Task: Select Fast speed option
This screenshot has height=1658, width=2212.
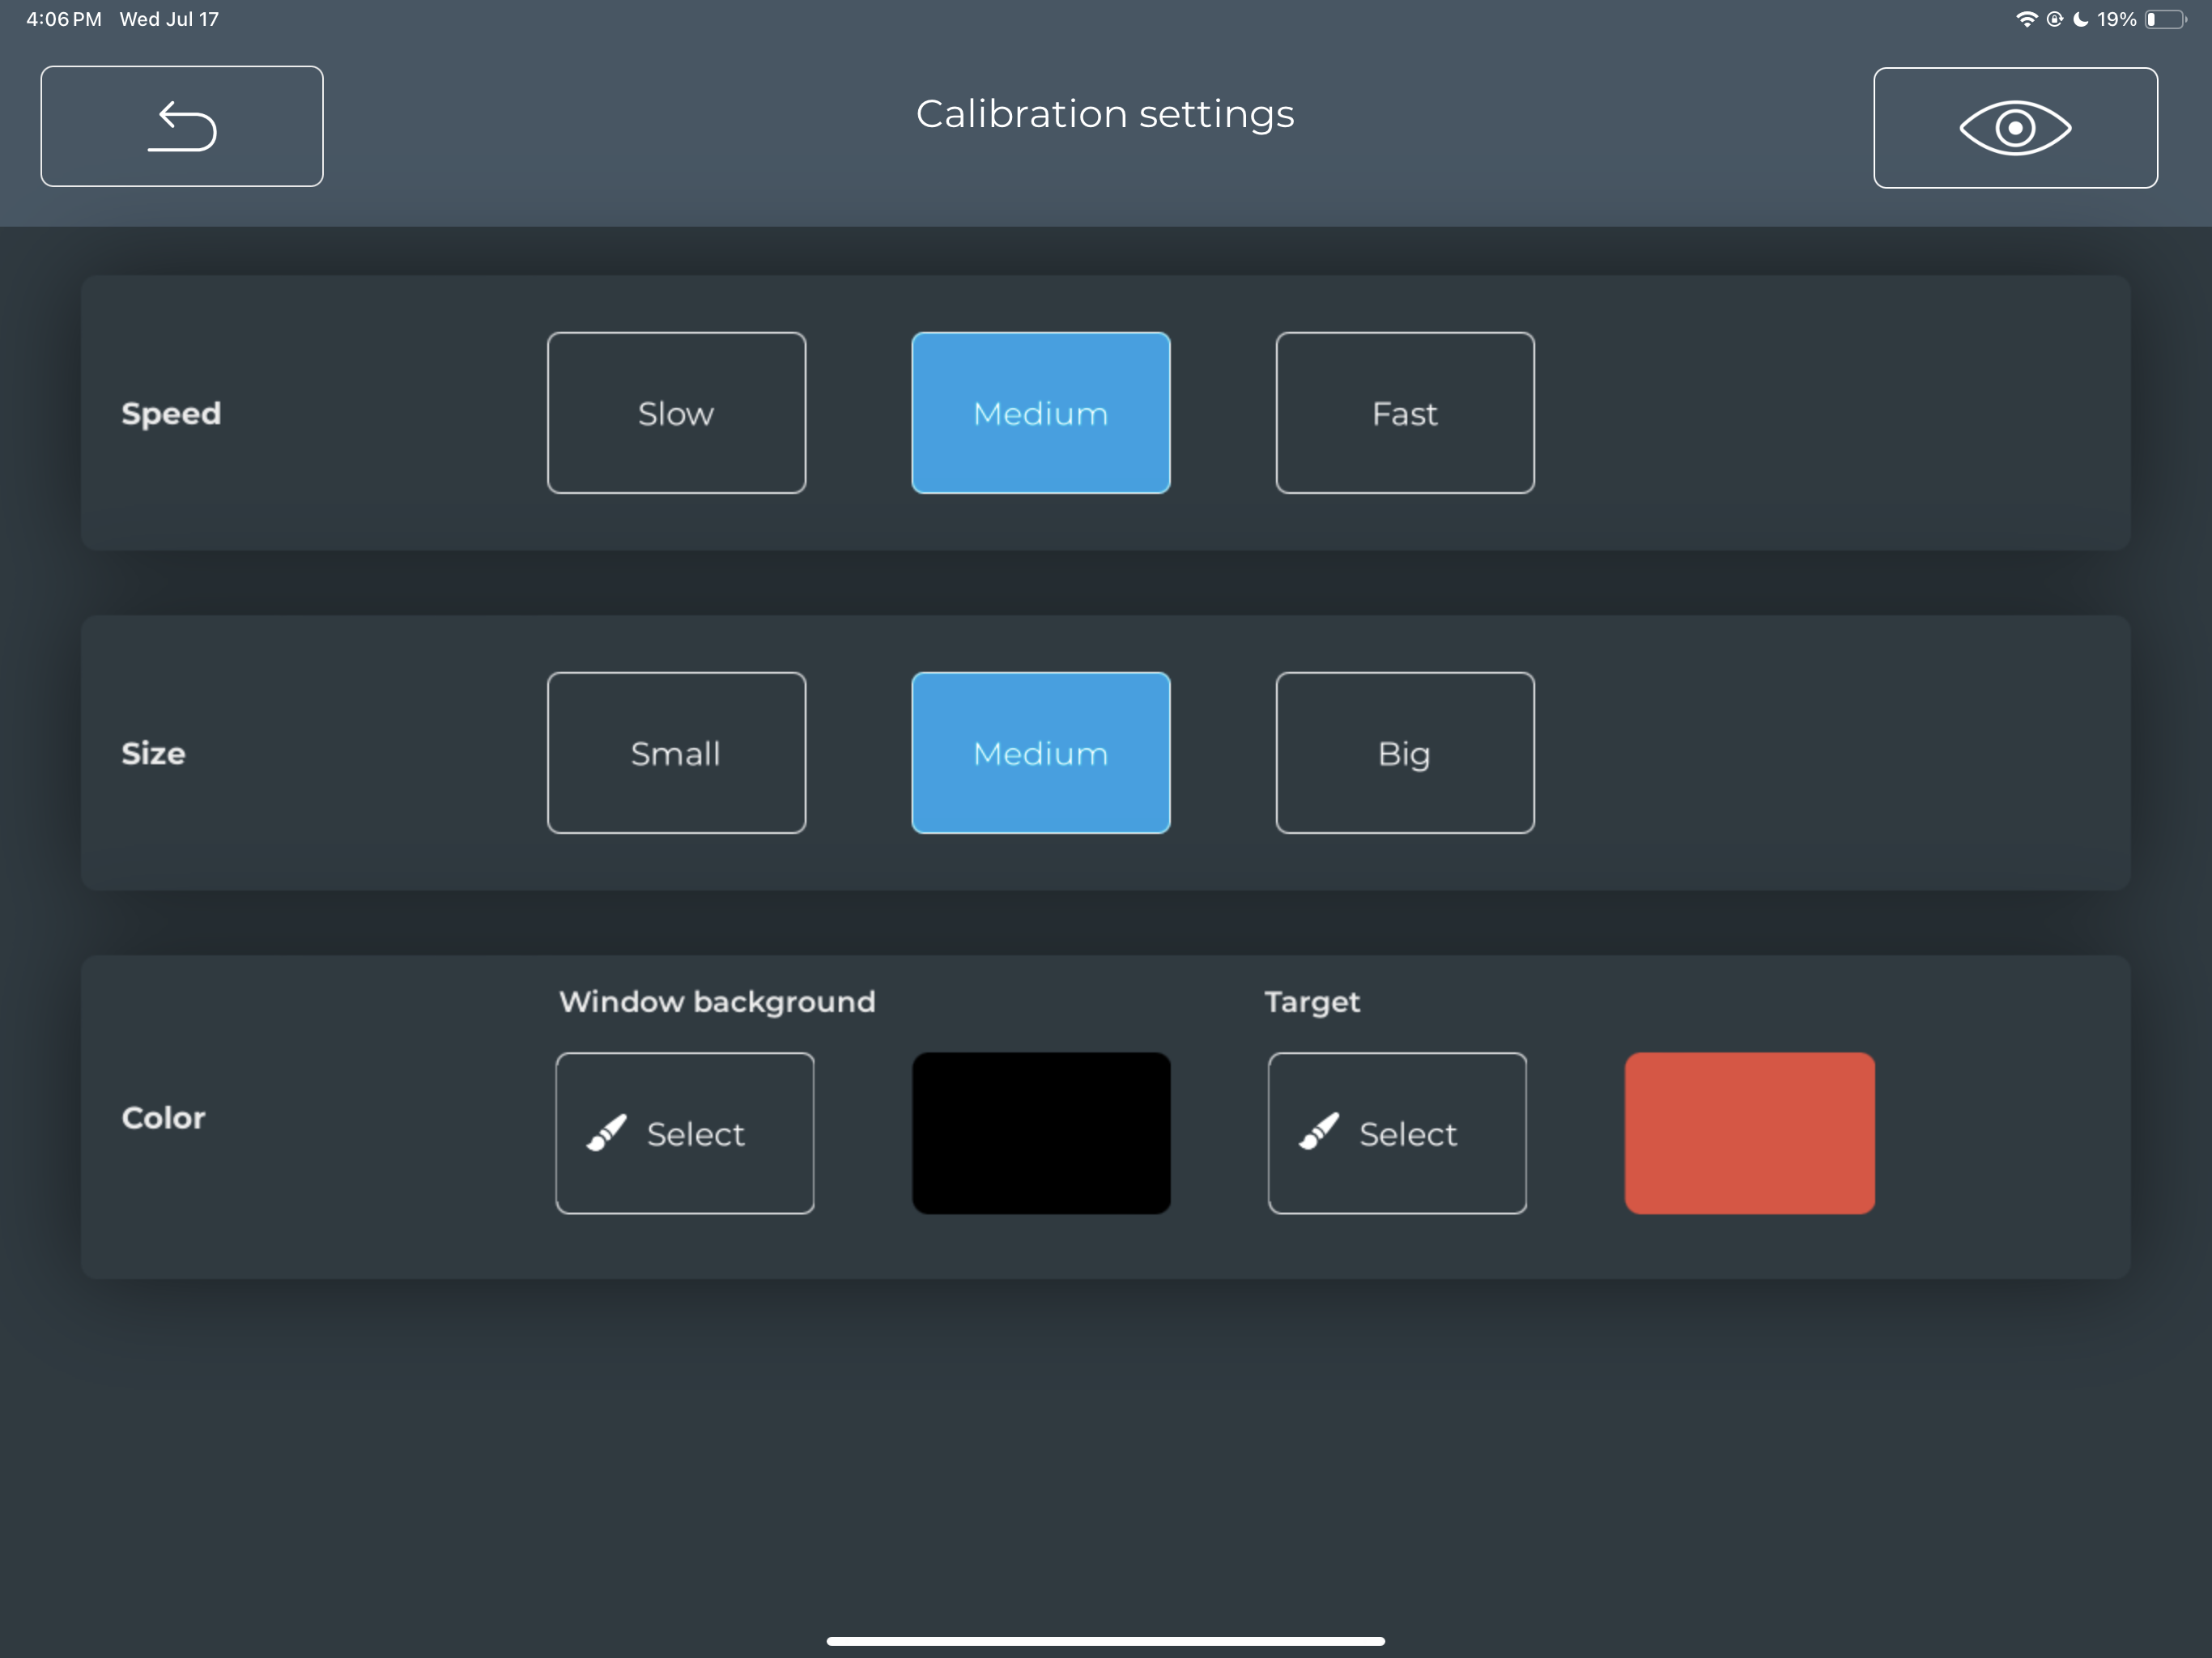Action: pyautogui.click(x=1405, y=412)
